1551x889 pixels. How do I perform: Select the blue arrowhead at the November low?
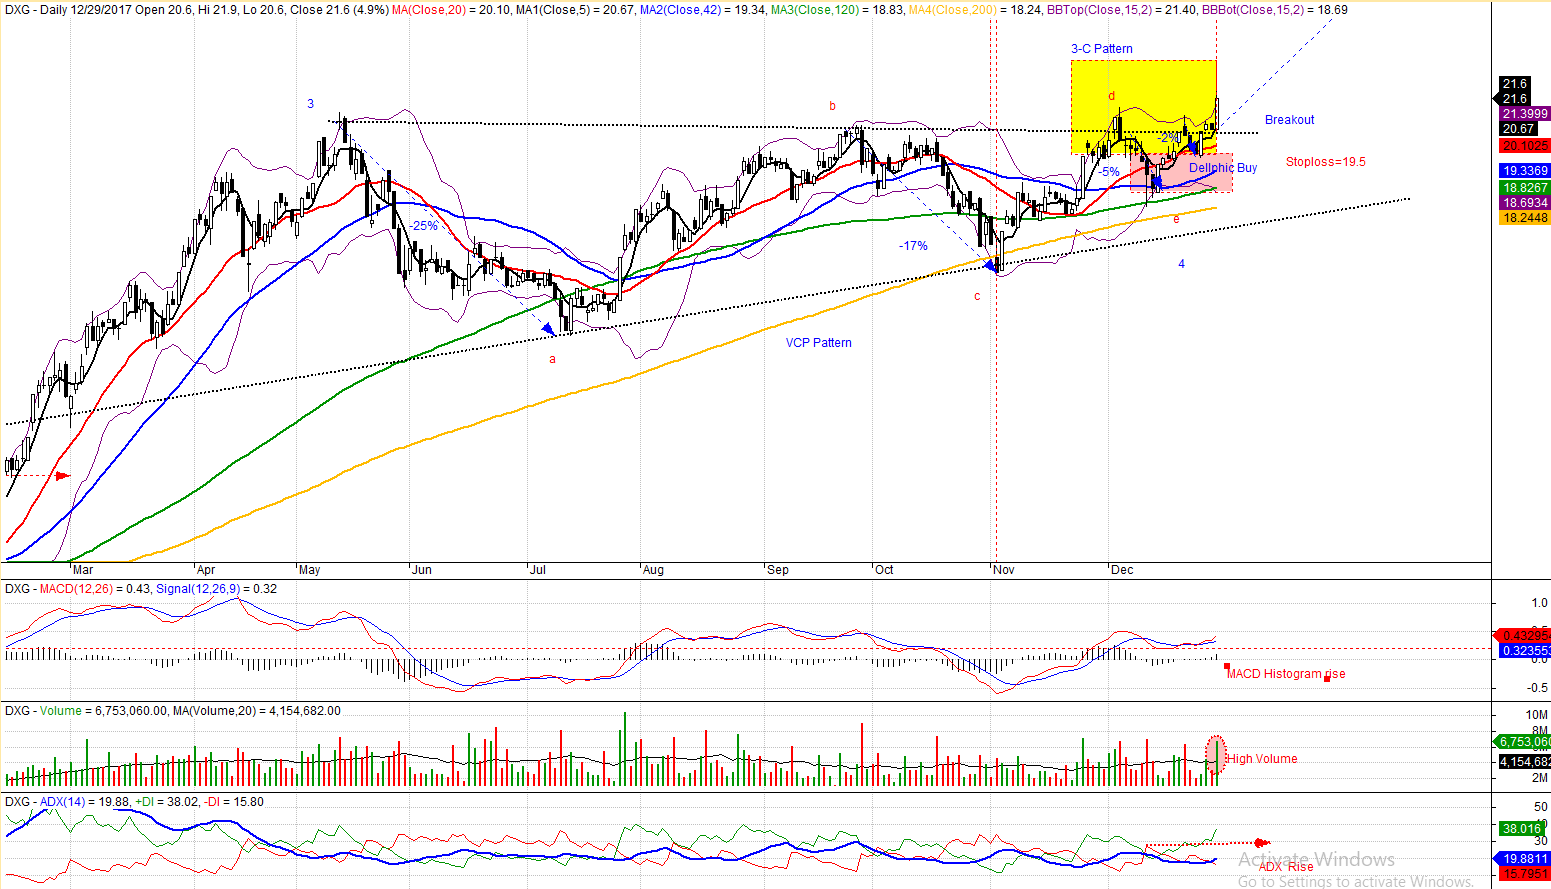pyautogui.click(x=991, y=265)
